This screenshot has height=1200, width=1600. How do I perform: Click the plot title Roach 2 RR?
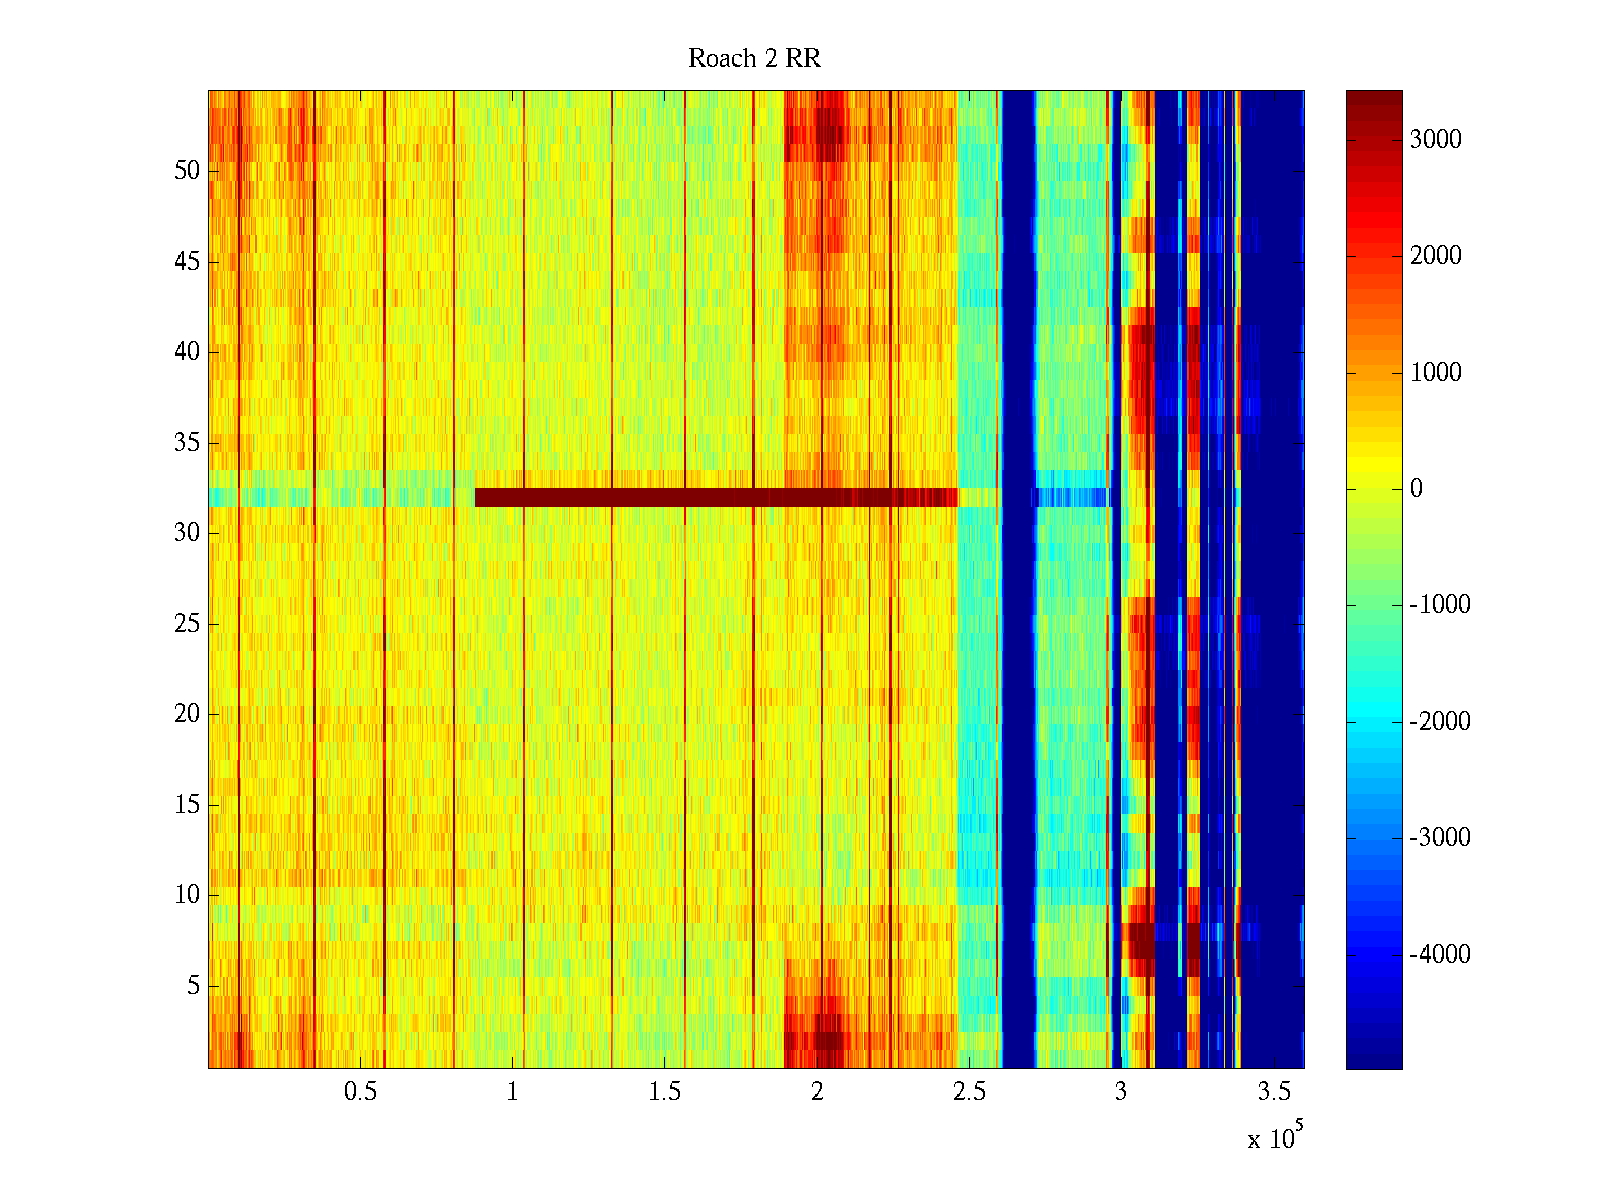pyautogui.click(x=754, y=59)
